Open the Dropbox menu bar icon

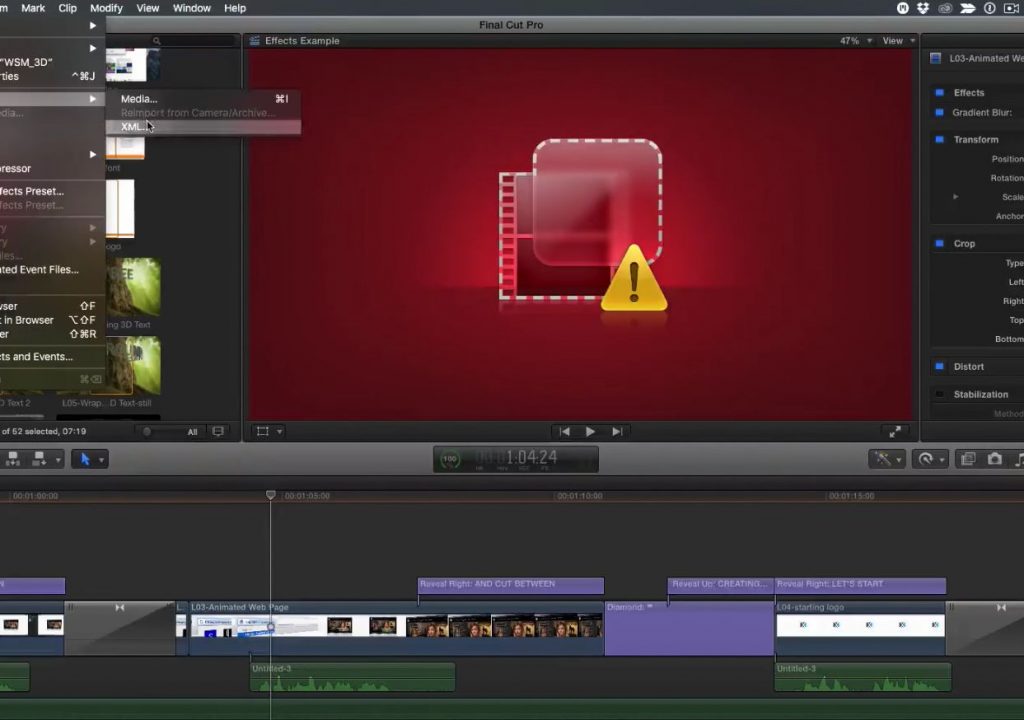coord(923,8)
